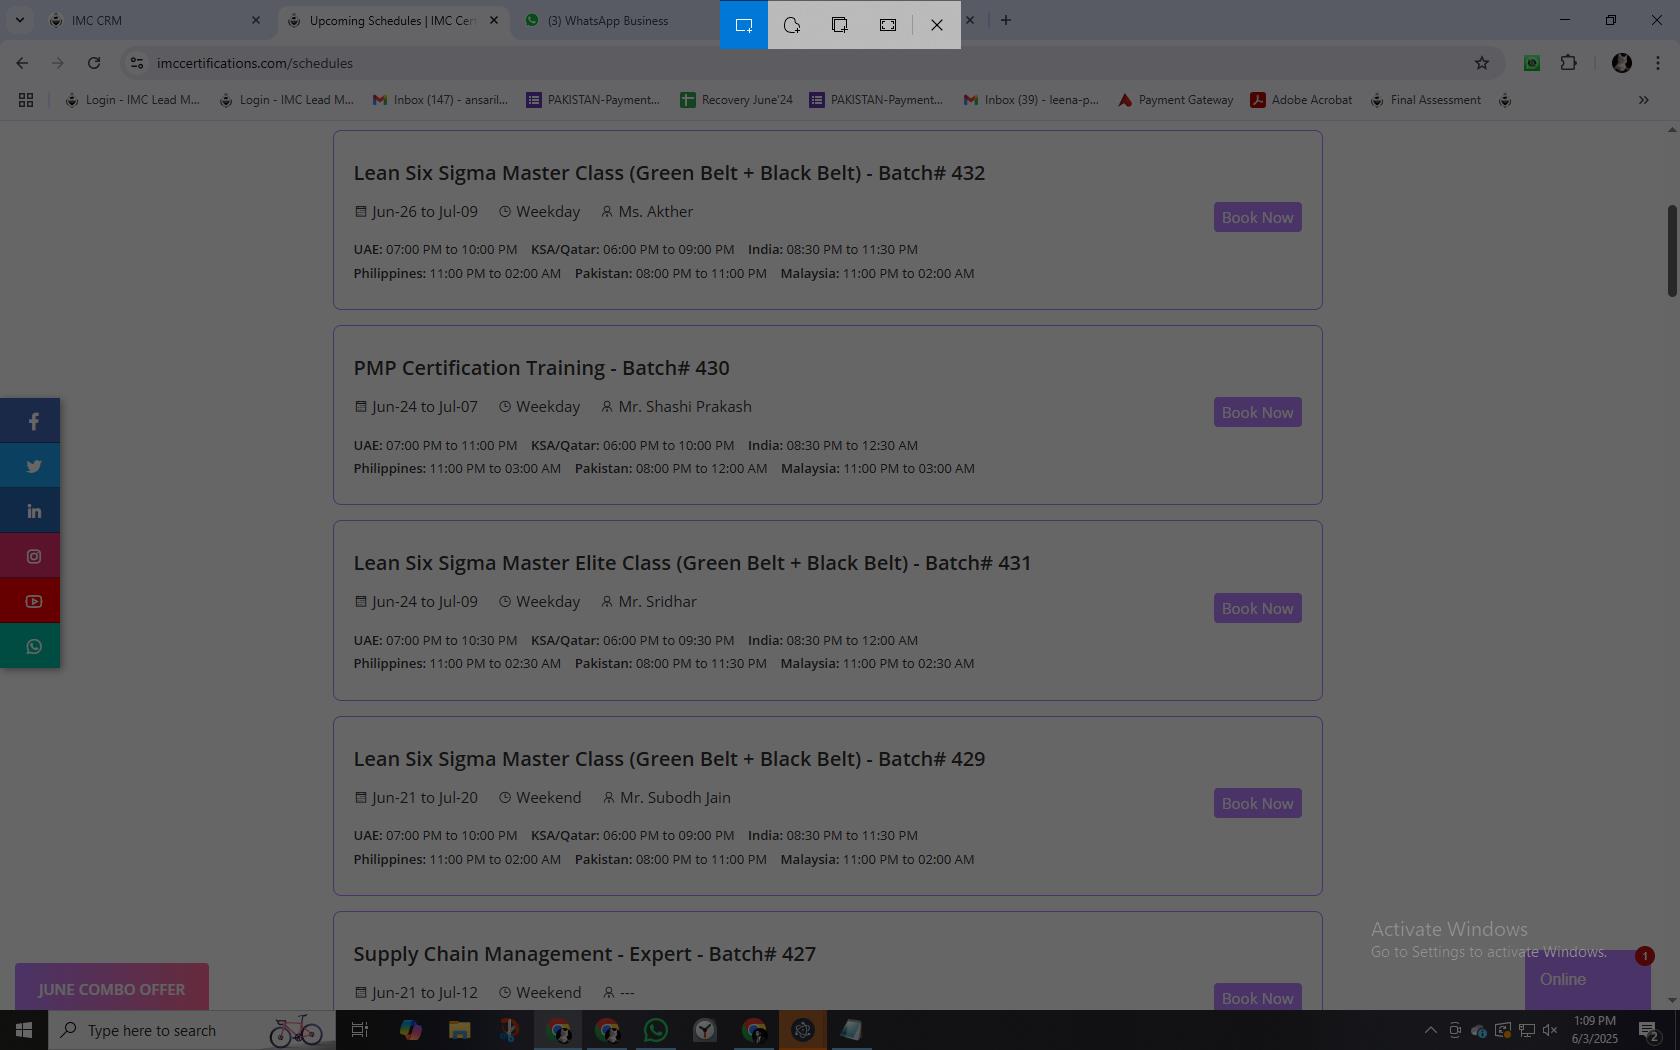This screenshot has width=1680, height=1050.
Task: Book Now for Batch# 431
Action: coord(1257,608)
